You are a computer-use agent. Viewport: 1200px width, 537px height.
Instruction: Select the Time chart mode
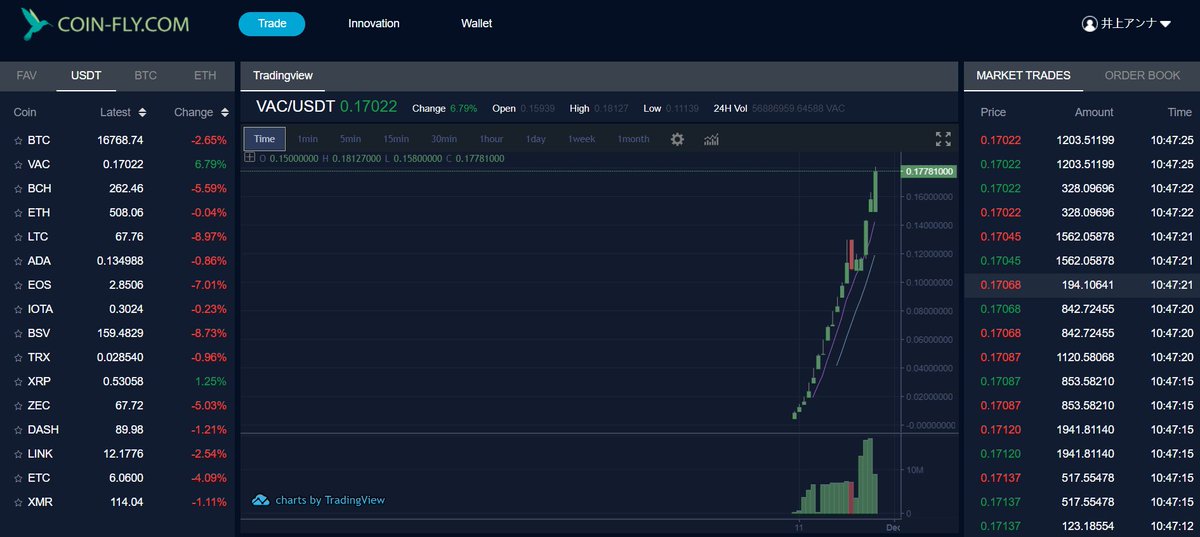(265, 139)
